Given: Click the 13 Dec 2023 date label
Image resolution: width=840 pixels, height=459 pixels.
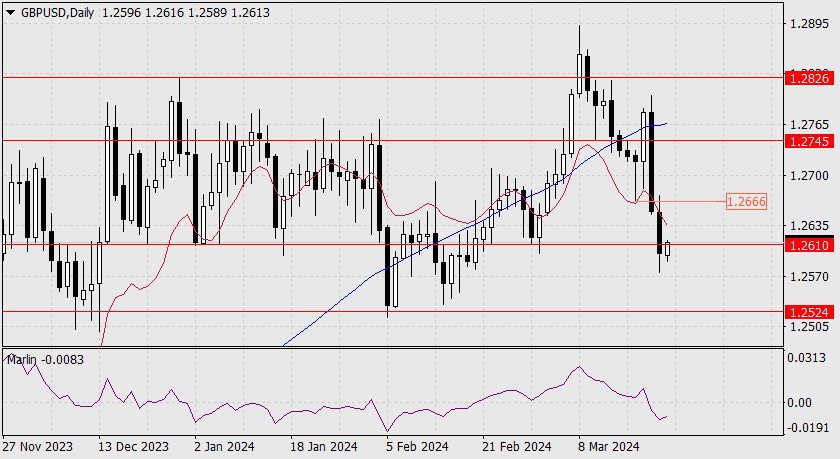Looking at the screenshot, I should [133, 447].
